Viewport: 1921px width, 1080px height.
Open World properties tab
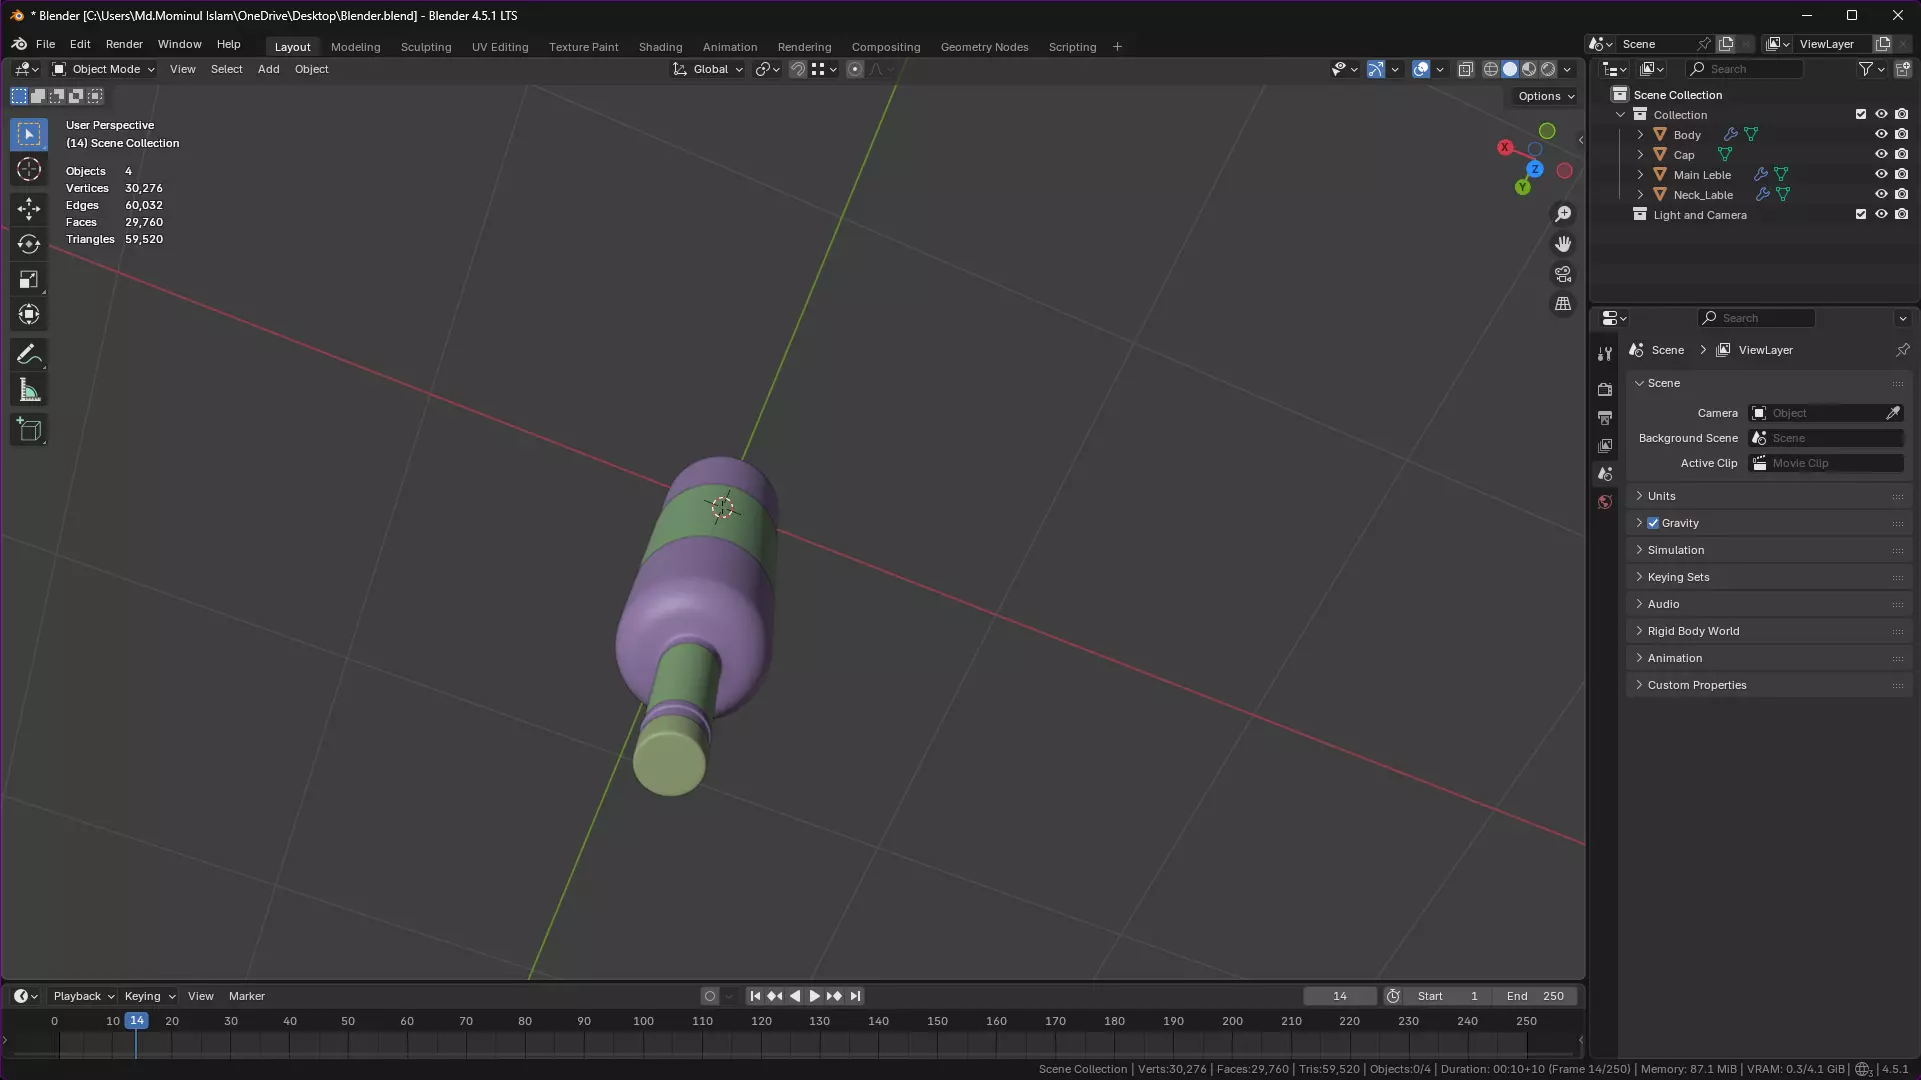point(1605,502)
